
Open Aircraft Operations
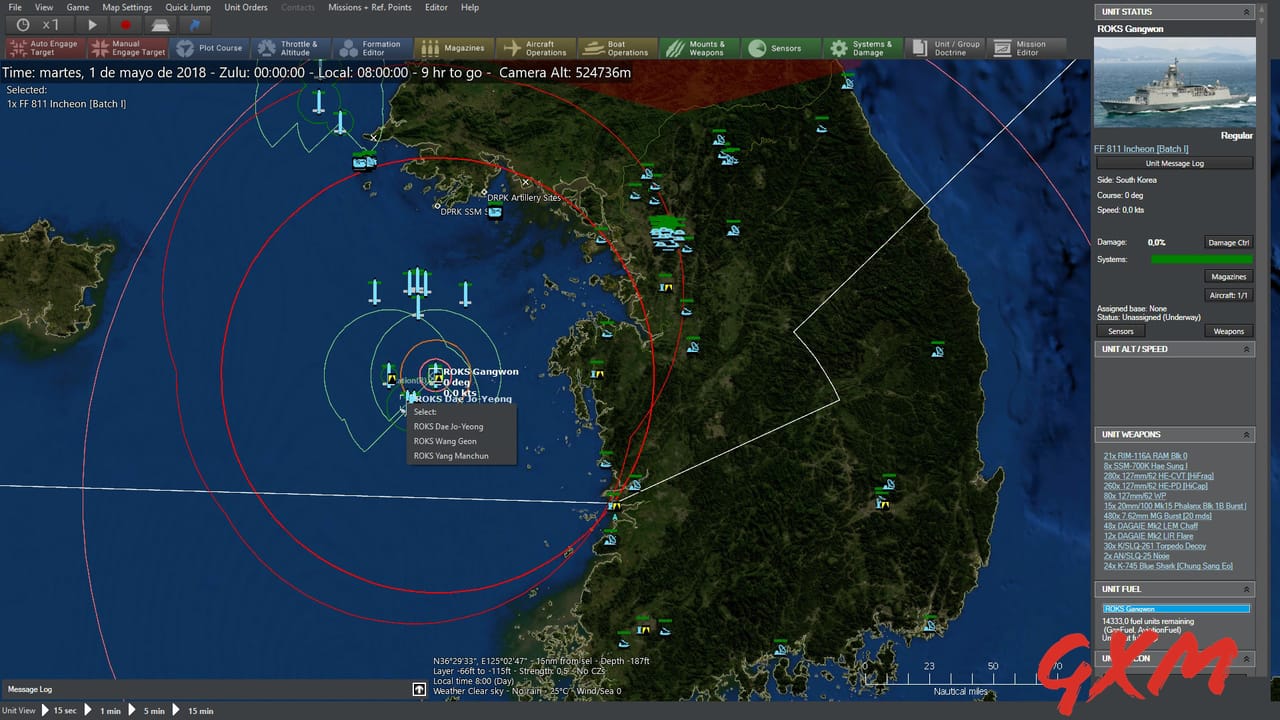click(536, 47)
